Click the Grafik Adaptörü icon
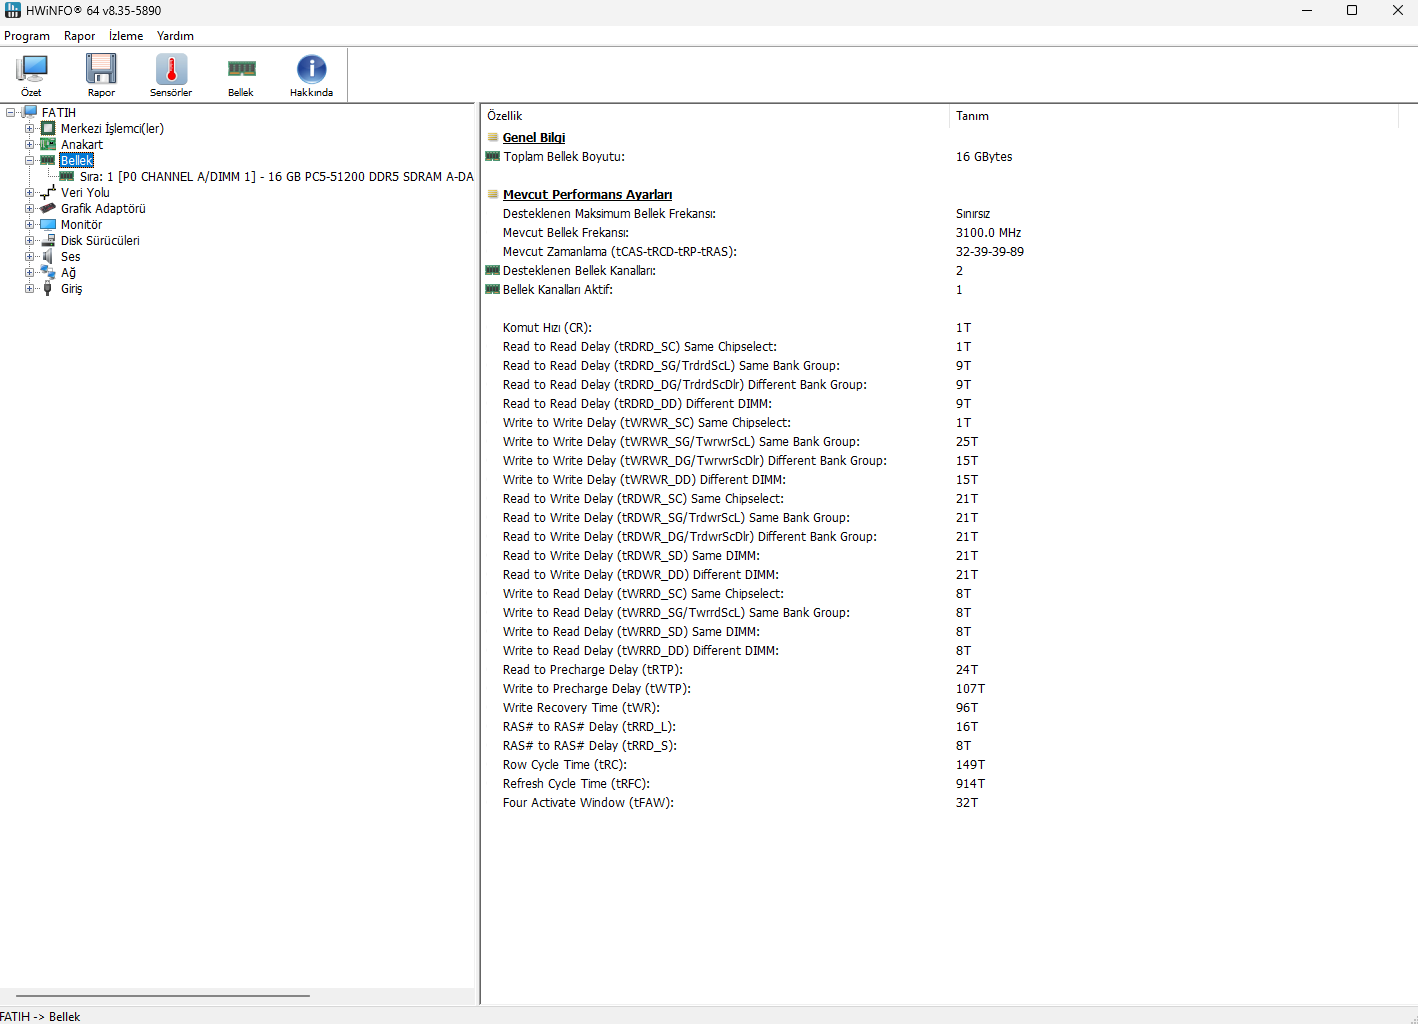The image size is (1418, 1024). pyautogui.click(x=48, y=208)
